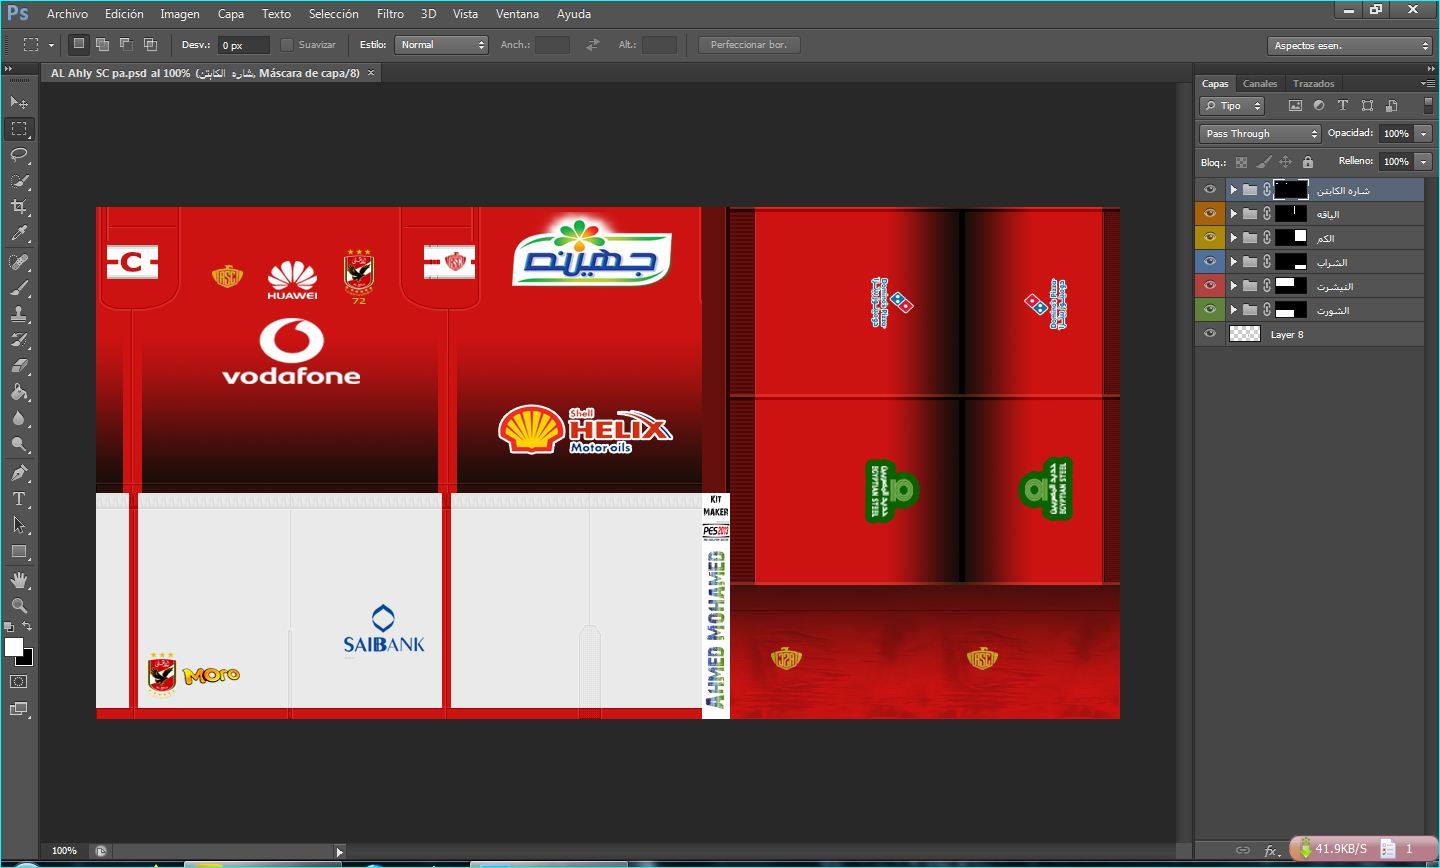Click the Perfeccionar bor. button

pyautogui.click(x=749, y=45)
